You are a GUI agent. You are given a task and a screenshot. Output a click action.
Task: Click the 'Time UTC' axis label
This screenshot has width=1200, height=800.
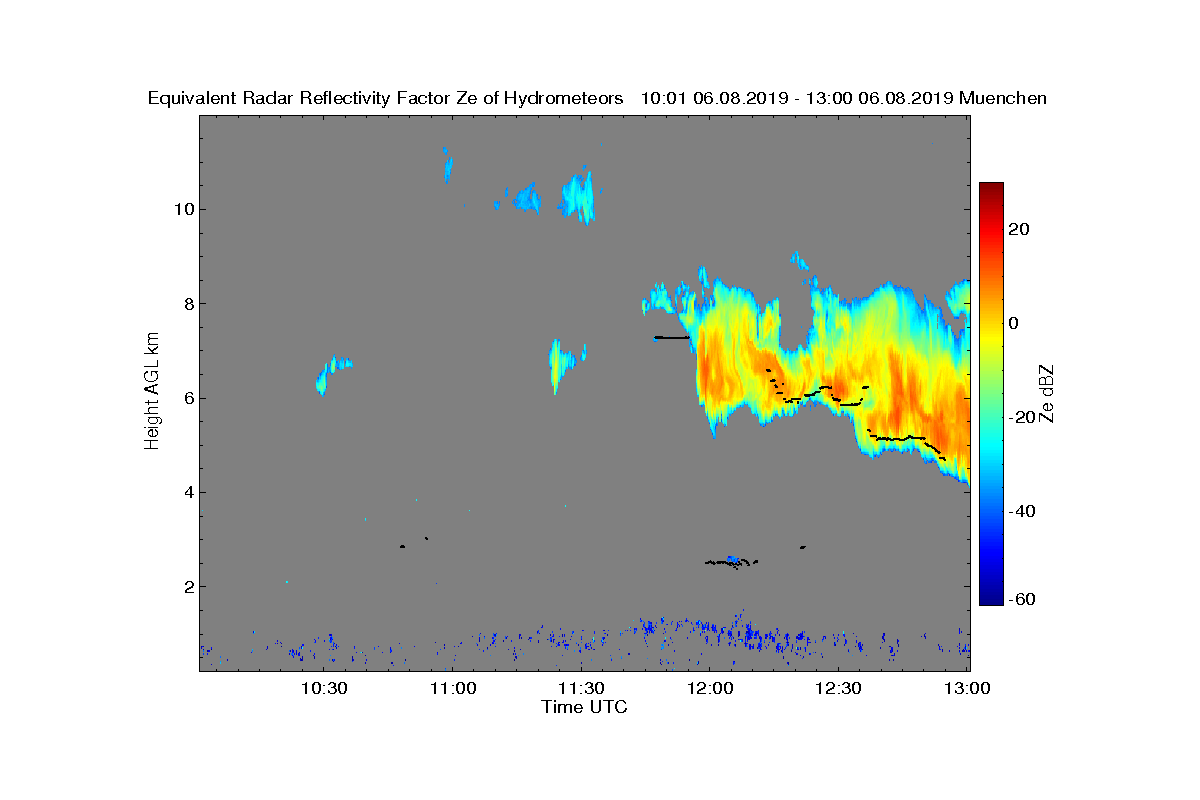[585, 707]
